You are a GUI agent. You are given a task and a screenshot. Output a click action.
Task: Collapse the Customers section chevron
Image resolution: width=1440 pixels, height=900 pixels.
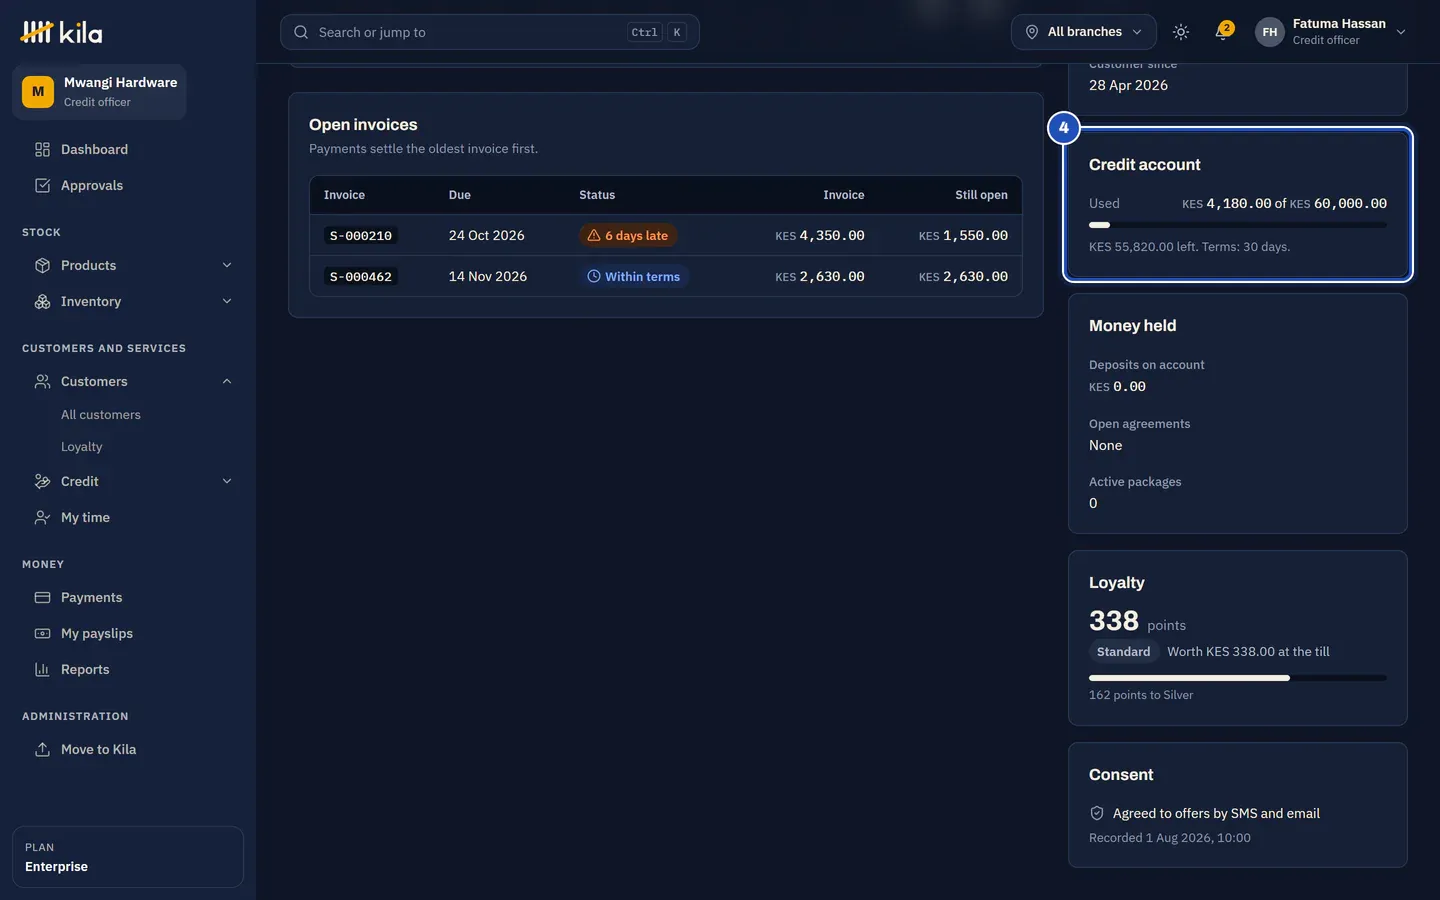(227, 382)
